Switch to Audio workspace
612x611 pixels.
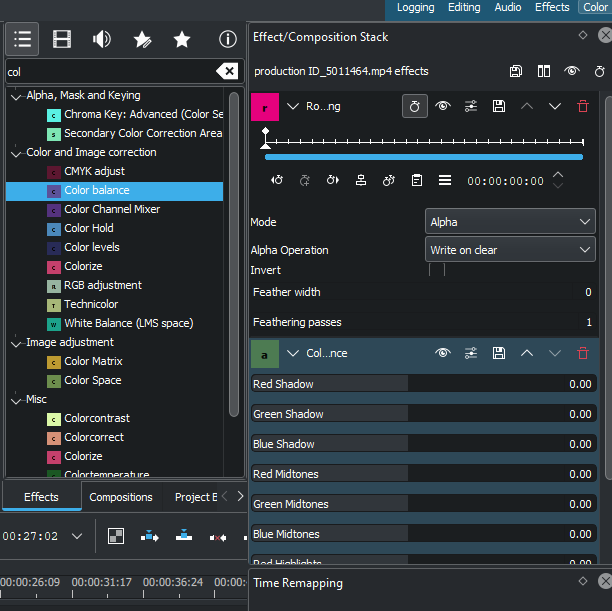(508, 7)
